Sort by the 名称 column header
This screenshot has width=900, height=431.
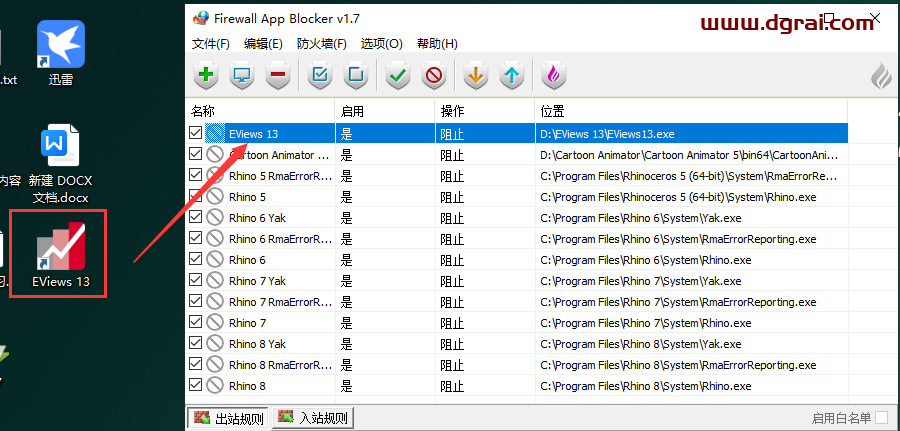pyautogui.click(x=261, y=111)
